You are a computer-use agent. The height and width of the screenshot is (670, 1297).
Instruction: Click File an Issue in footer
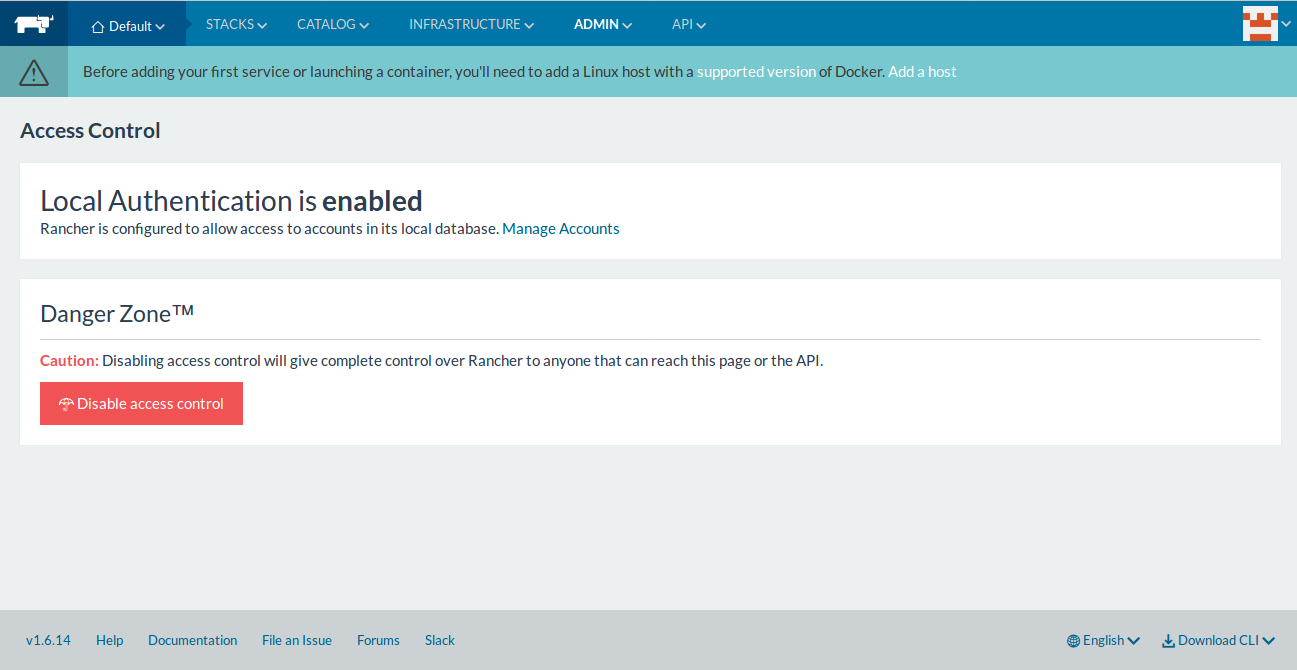pyautogui.click(x=297, y=640)
